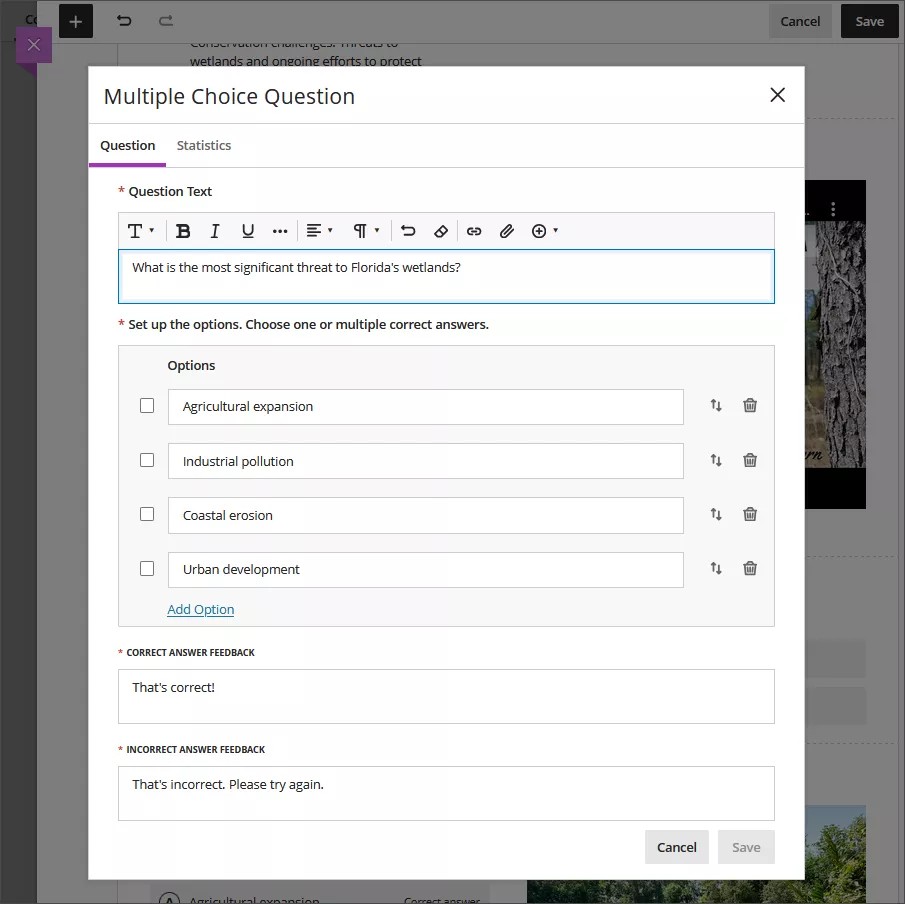Image resolution: width=905 pixels, height=904 pixels.
Task: Open the text alignment dropdown
Action: tap(318, 231)
